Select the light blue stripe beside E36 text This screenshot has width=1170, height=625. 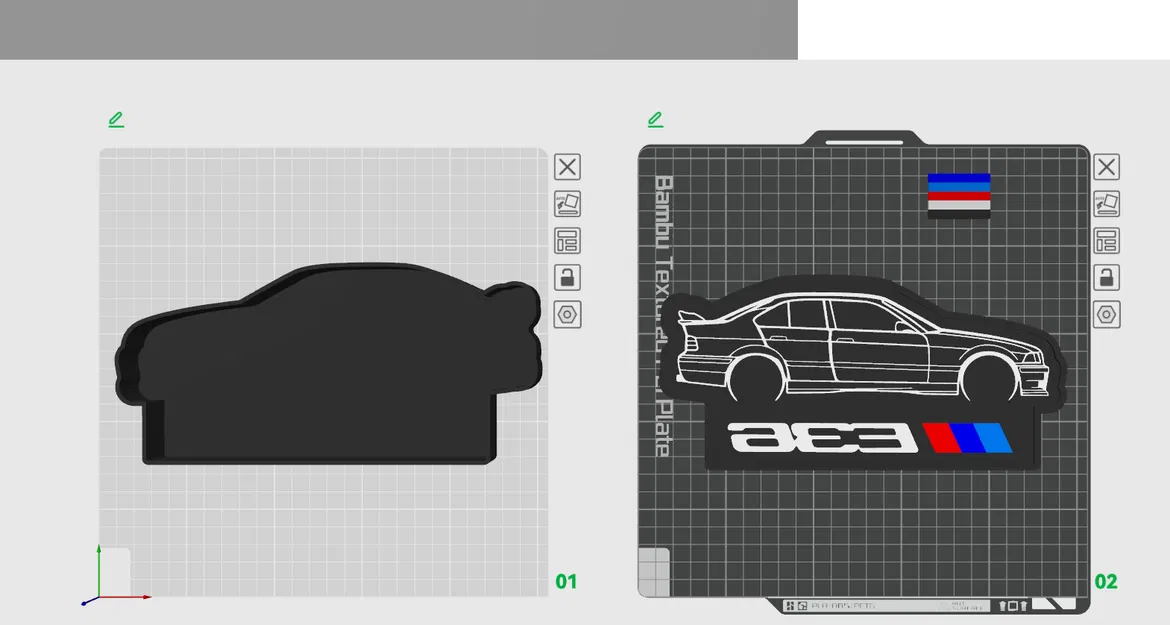tap(992, 438)
